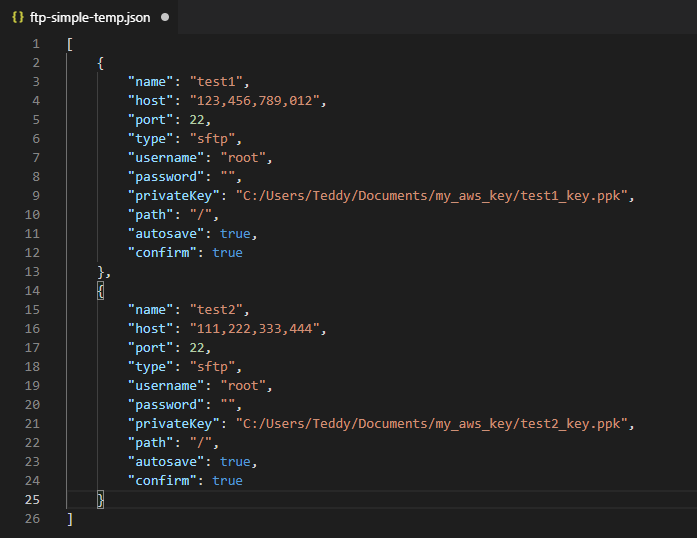Click the "password" key on line 8
697x538 pixels.
[x=166, y=177]
